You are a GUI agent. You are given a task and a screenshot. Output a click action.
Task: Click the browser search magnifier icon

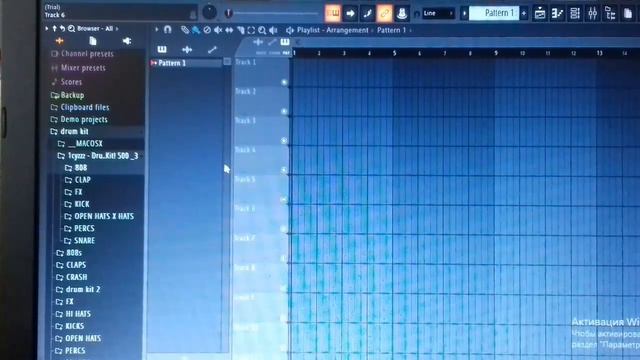[71, 29]
